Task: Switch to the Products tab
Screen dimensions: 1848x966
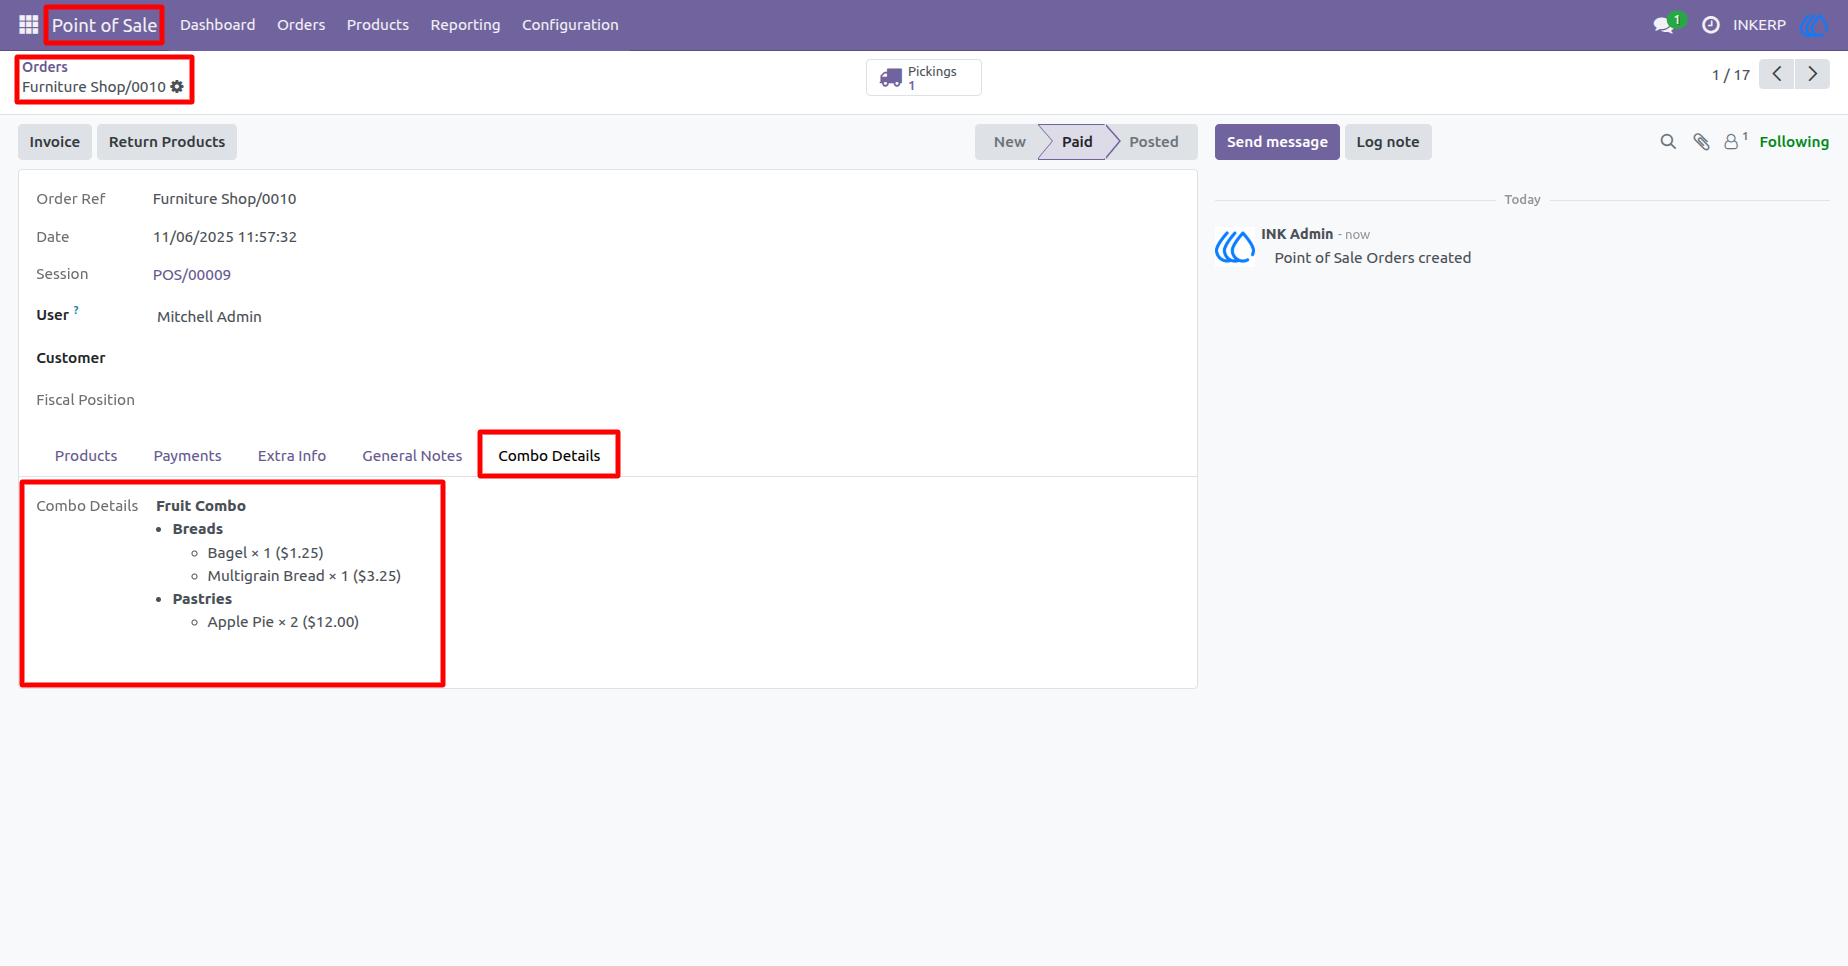Action: tap(86, 456)
